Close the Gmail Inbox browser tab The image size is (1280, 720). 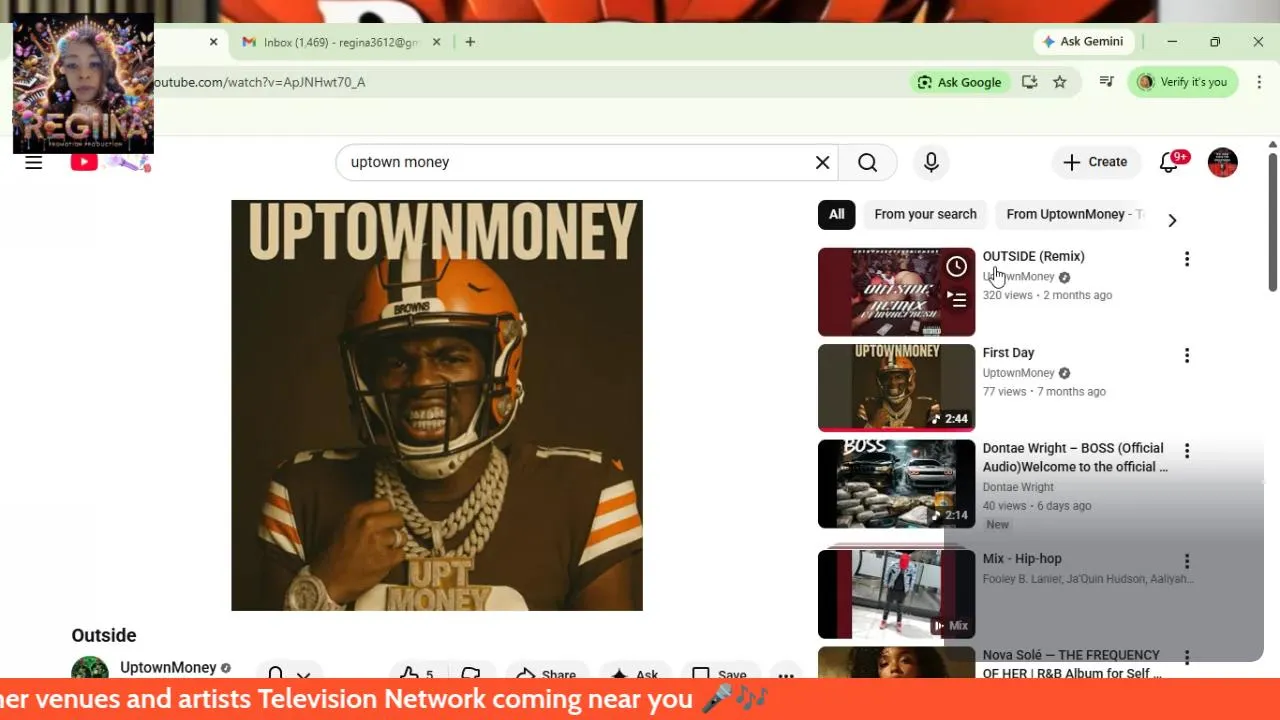436,42
